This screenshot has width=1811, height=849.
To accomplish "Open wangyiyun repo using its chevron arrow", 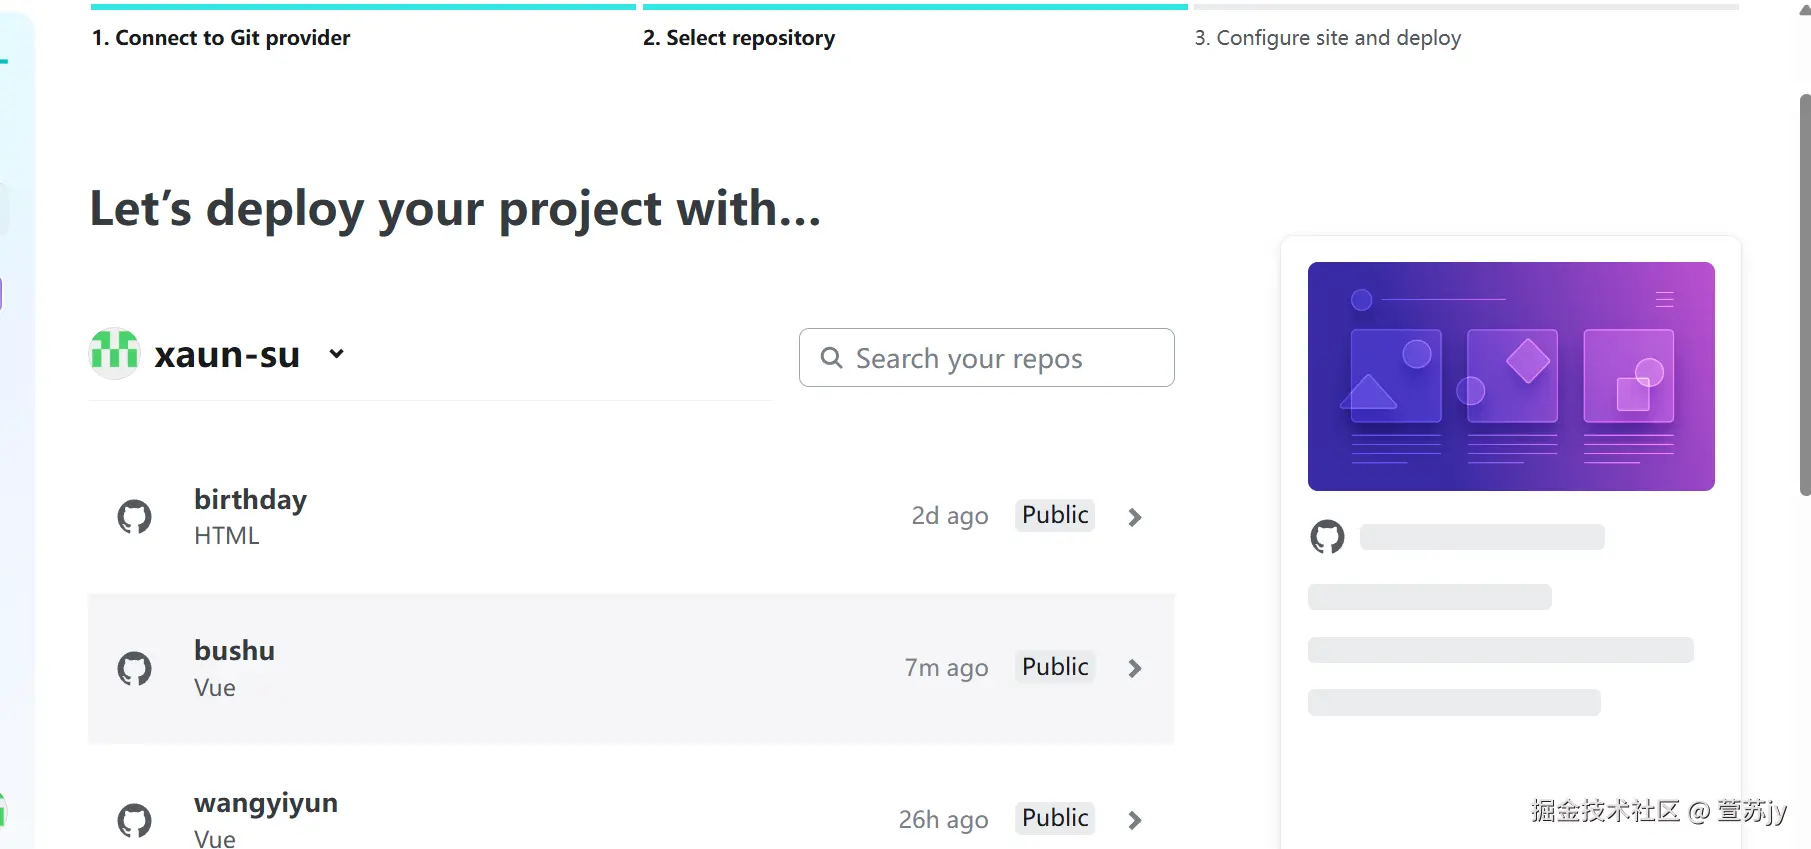I will (x=1134, y=820).
